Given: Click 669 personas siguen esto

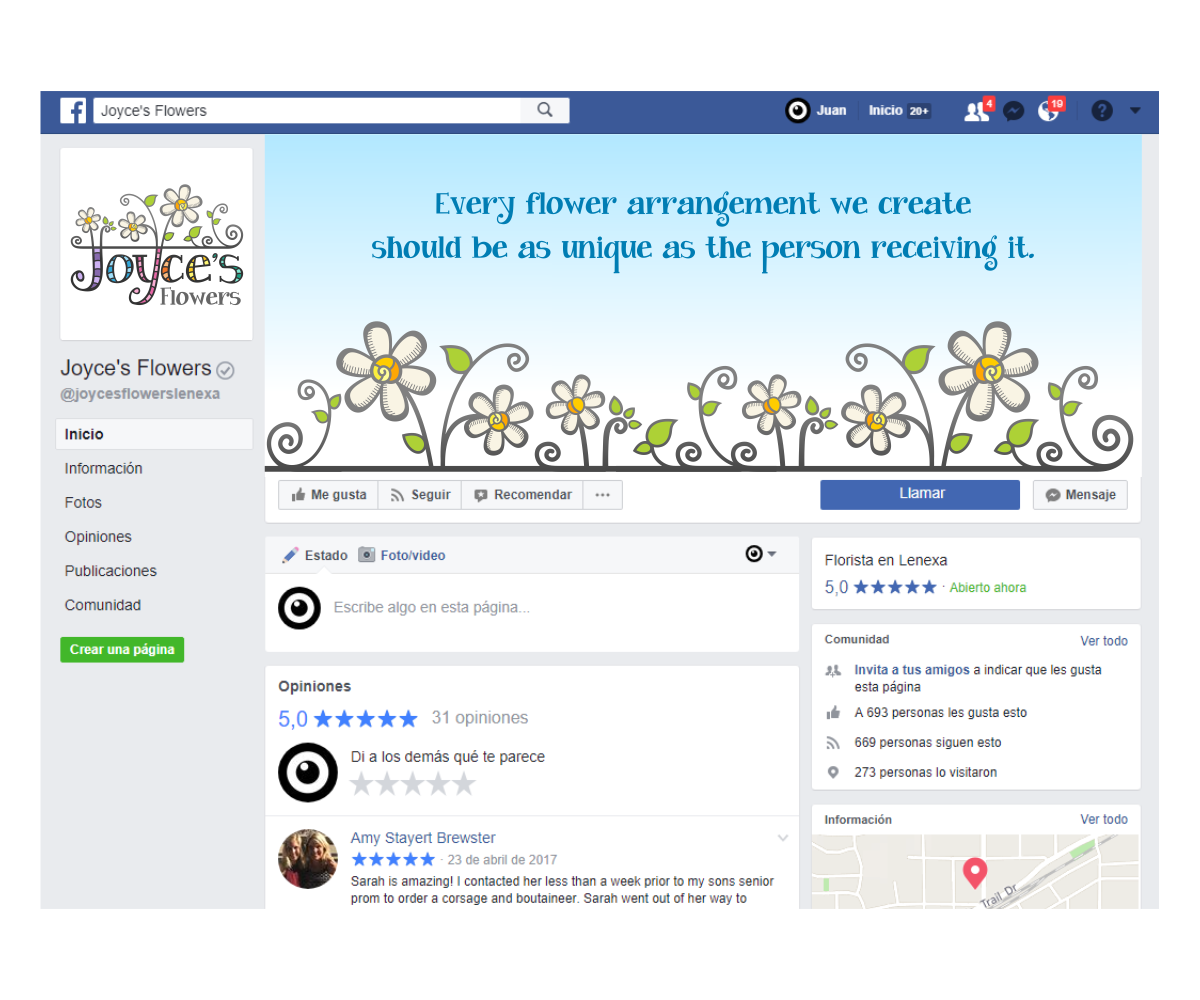Looking at the screenshot, I should (927, 743).
